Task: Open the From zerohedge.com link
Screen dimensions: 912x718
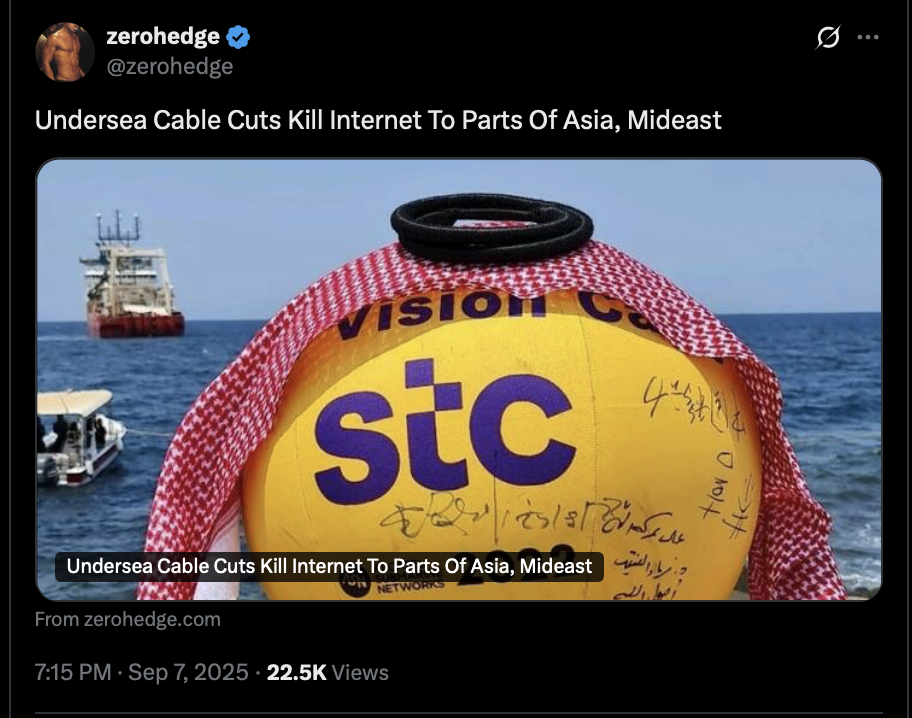Action: pyautogui.click(x=127, y=619)
